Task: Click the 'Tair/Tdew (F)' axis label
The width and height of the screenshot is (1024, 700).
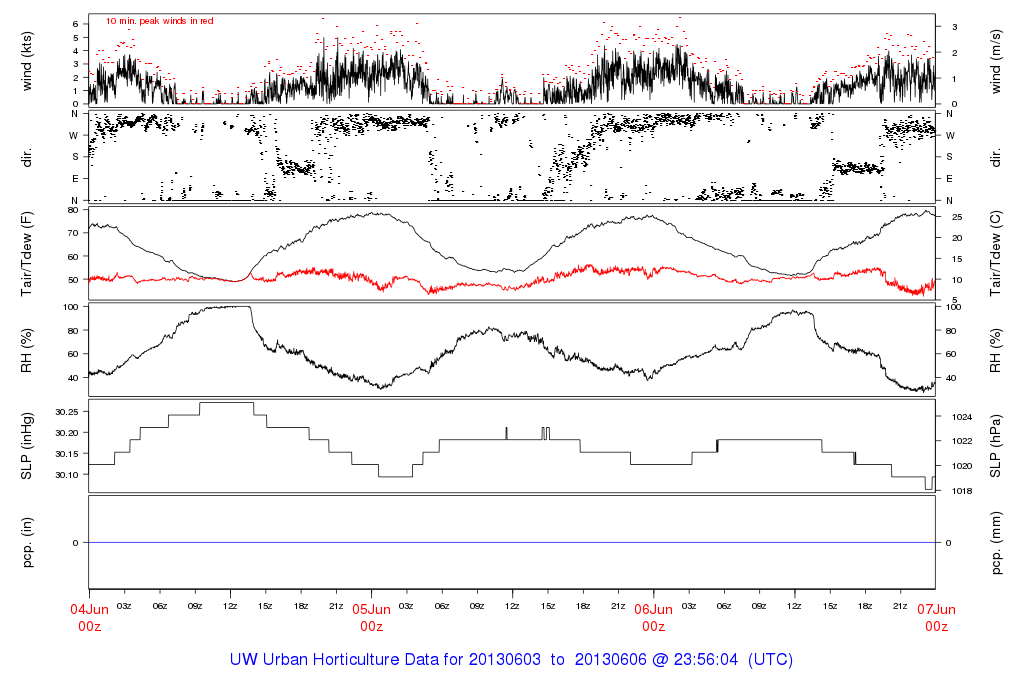Action: point(27,254)
